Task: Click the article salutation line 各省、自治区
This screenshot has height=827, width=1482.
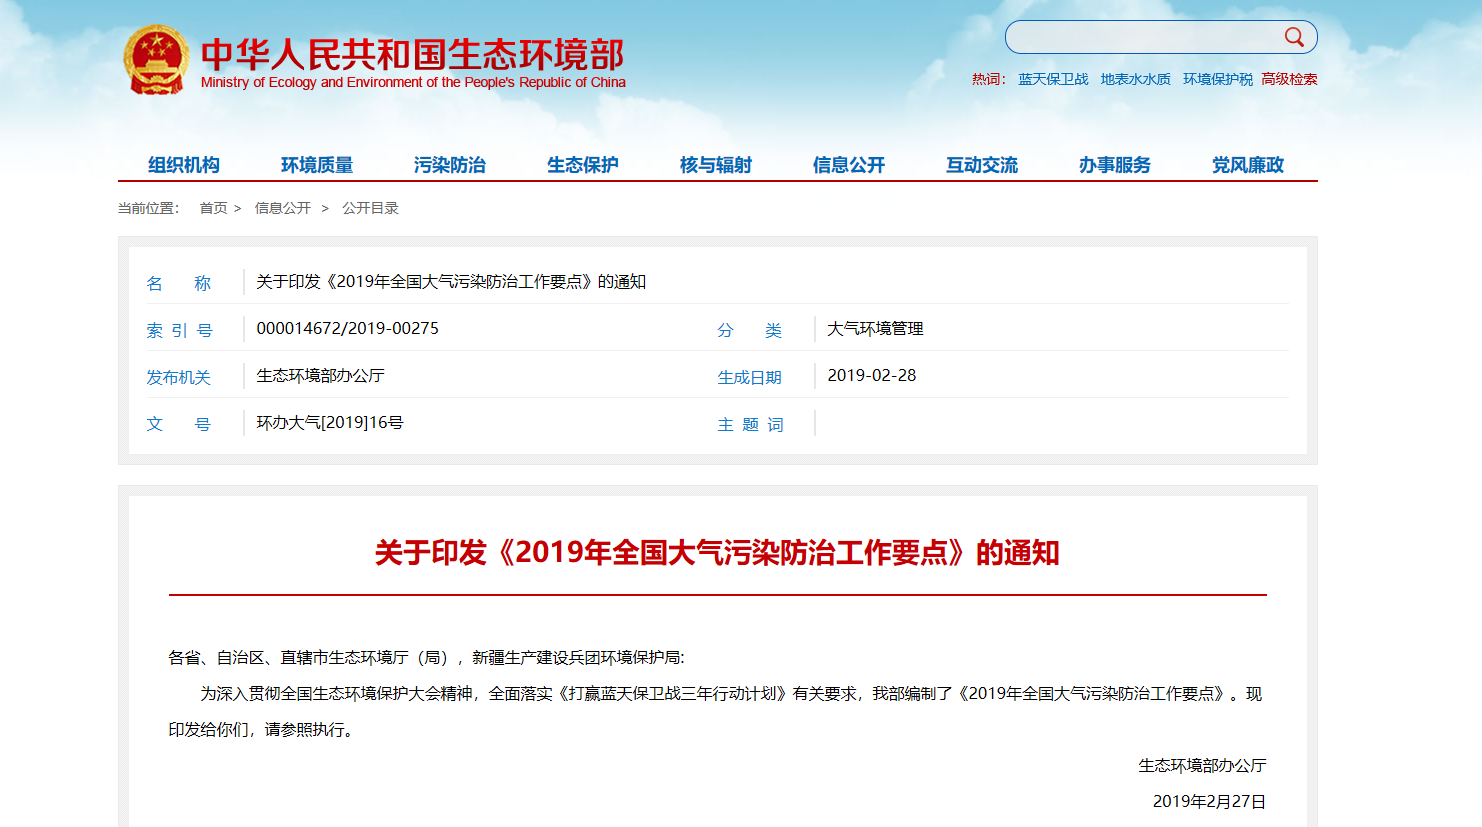Action: pyautogui.click(x=426, y=657)
